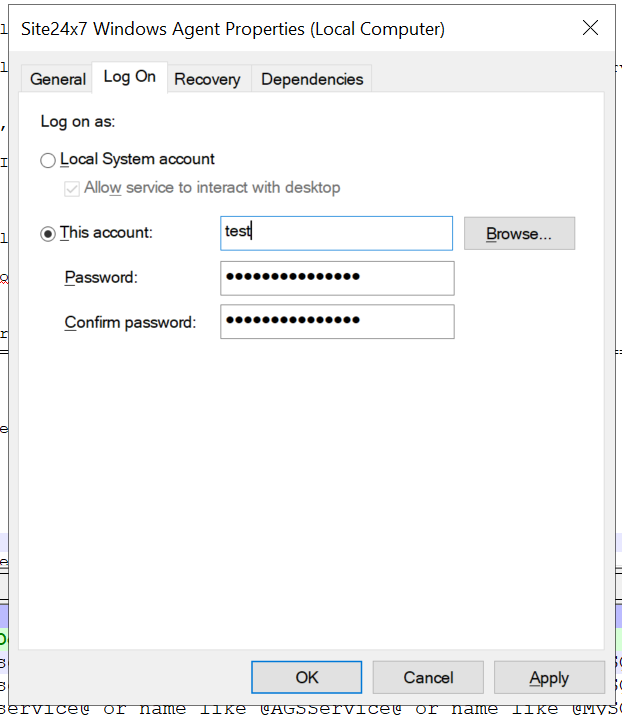
Task: Click the Browse... button
Action: coord(519,233)
